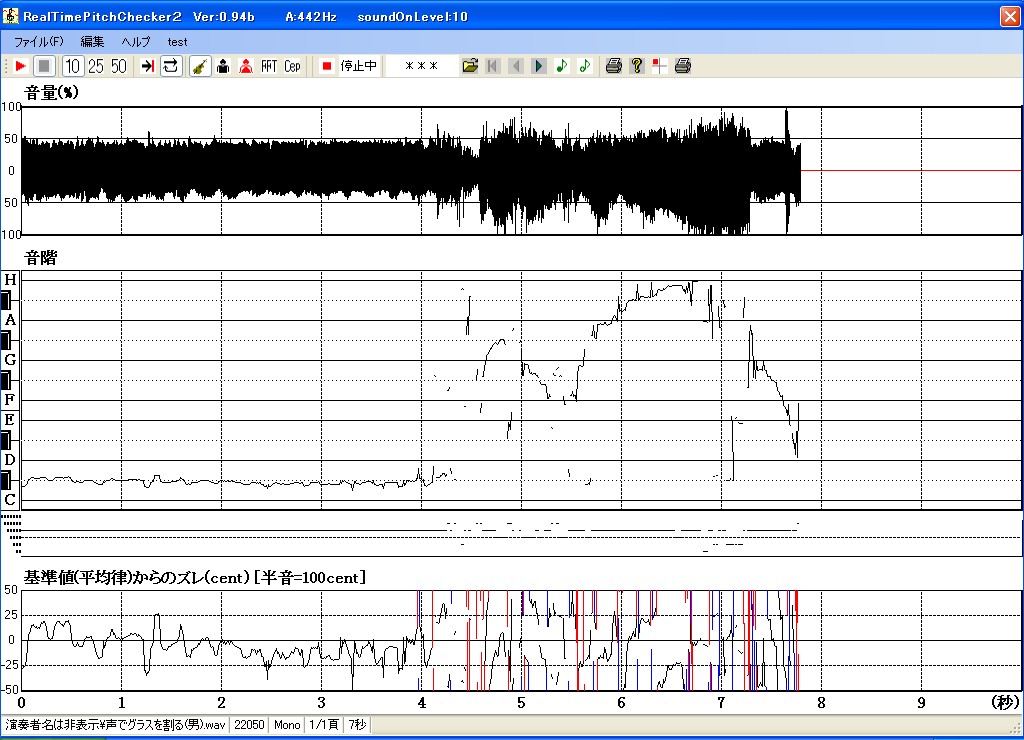Screen dimensions: 1024x740
Task: Select the violin instrument mode icon
Action: 200,66
